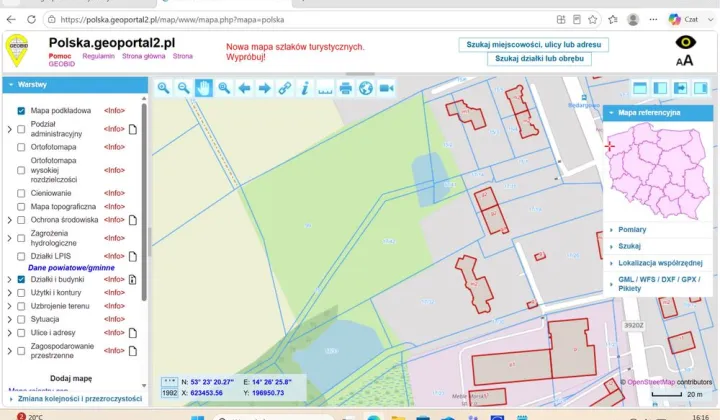Select the zoom out magnifier tool

[x=184, y=88]
